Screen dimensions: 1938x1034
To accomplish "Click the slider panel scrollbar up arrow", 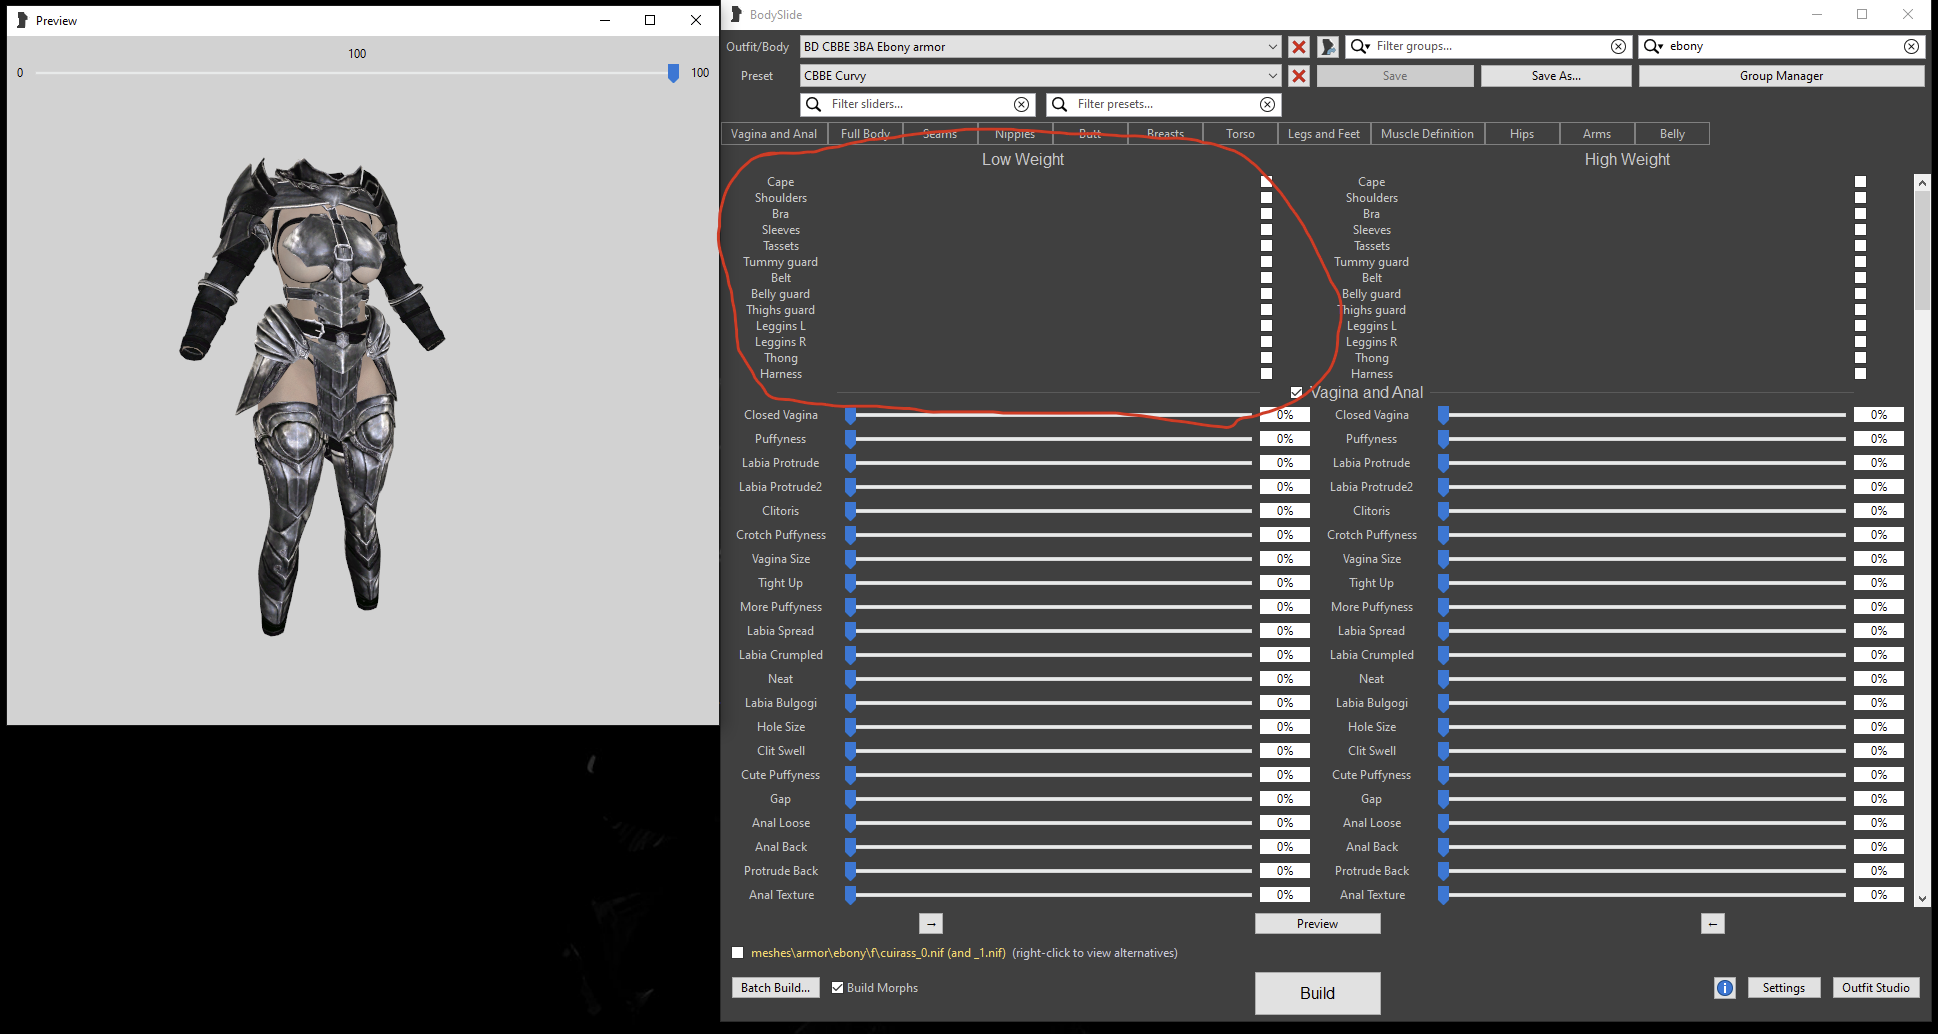I will 1922,183.
